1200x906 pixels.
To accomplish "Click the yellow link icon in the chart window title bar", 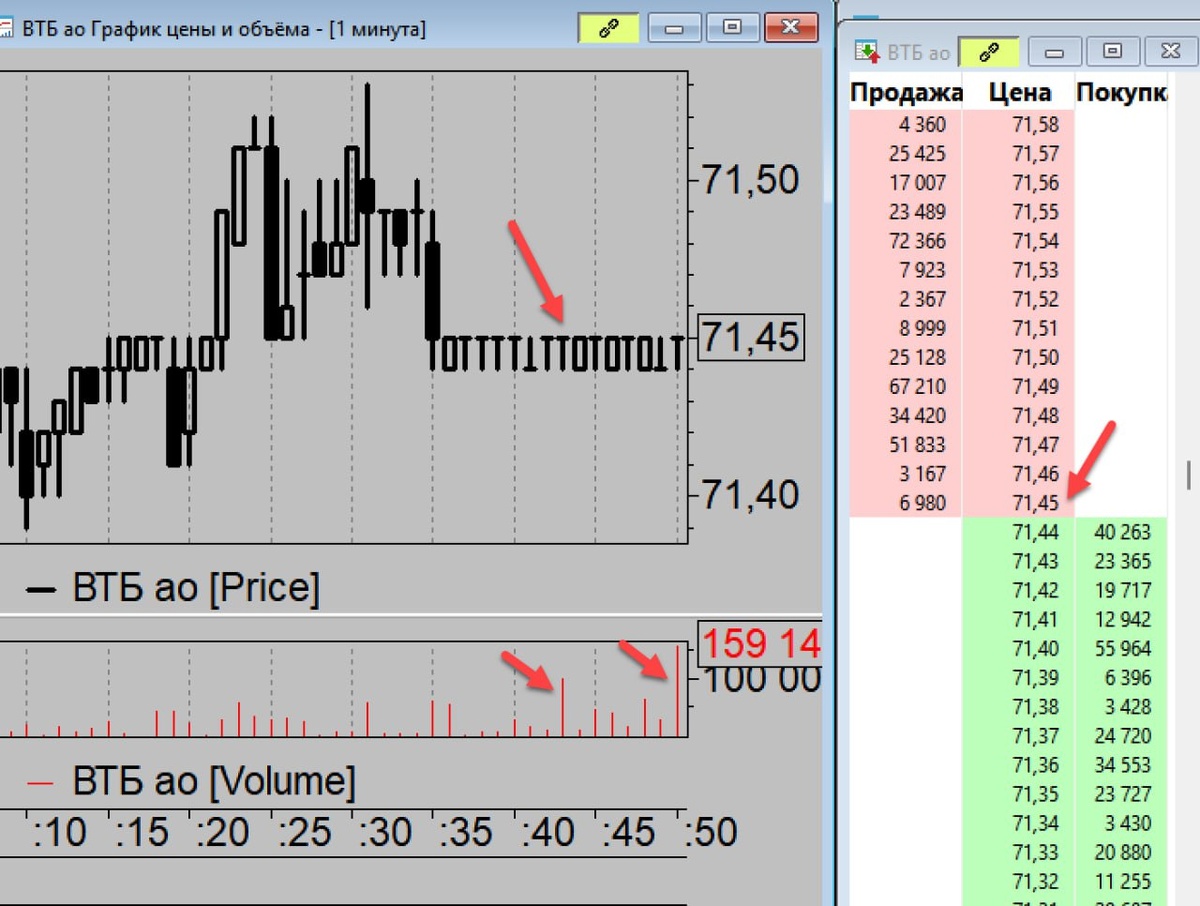I will click(x=608, y=28).
